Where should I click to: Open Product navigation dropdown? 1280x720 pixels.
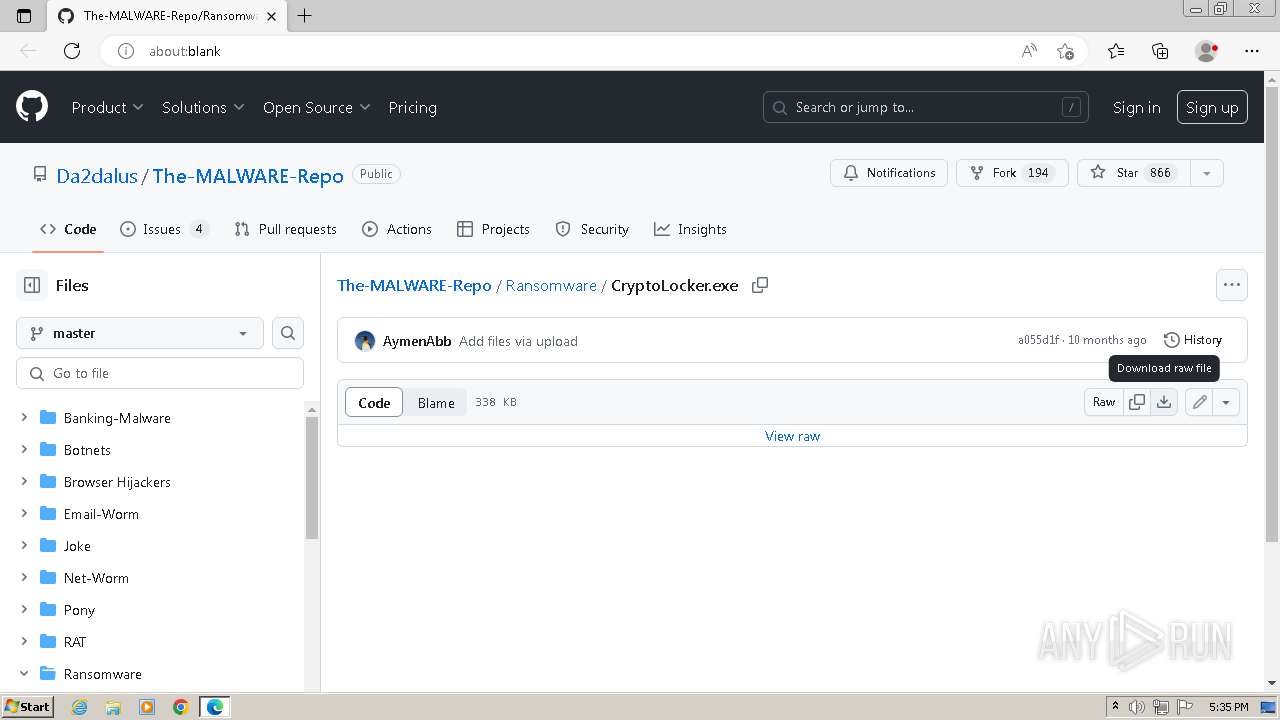click(x=107, y=107)
